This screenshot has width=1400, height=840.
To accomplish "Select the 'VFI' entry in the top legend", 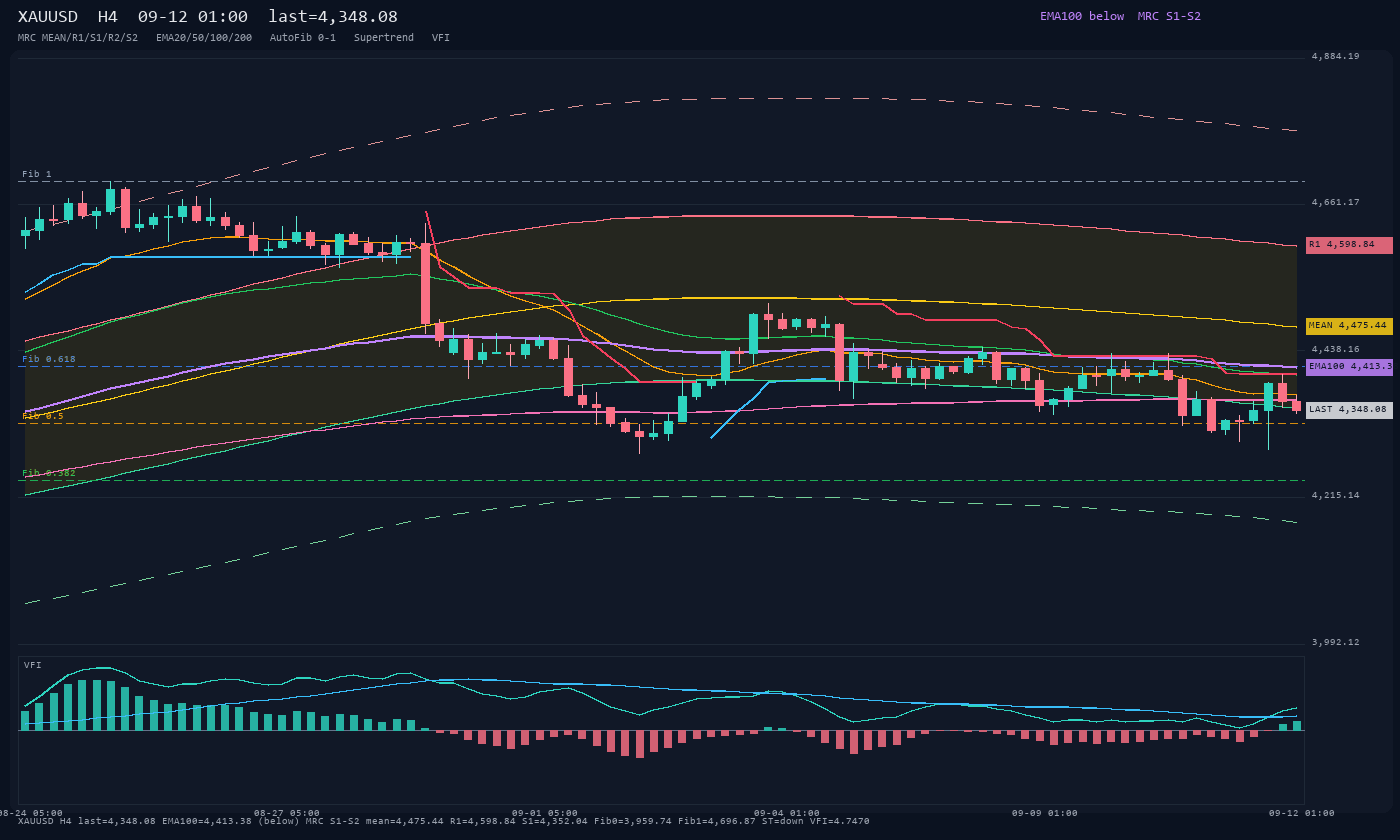I will coord(441,38).
